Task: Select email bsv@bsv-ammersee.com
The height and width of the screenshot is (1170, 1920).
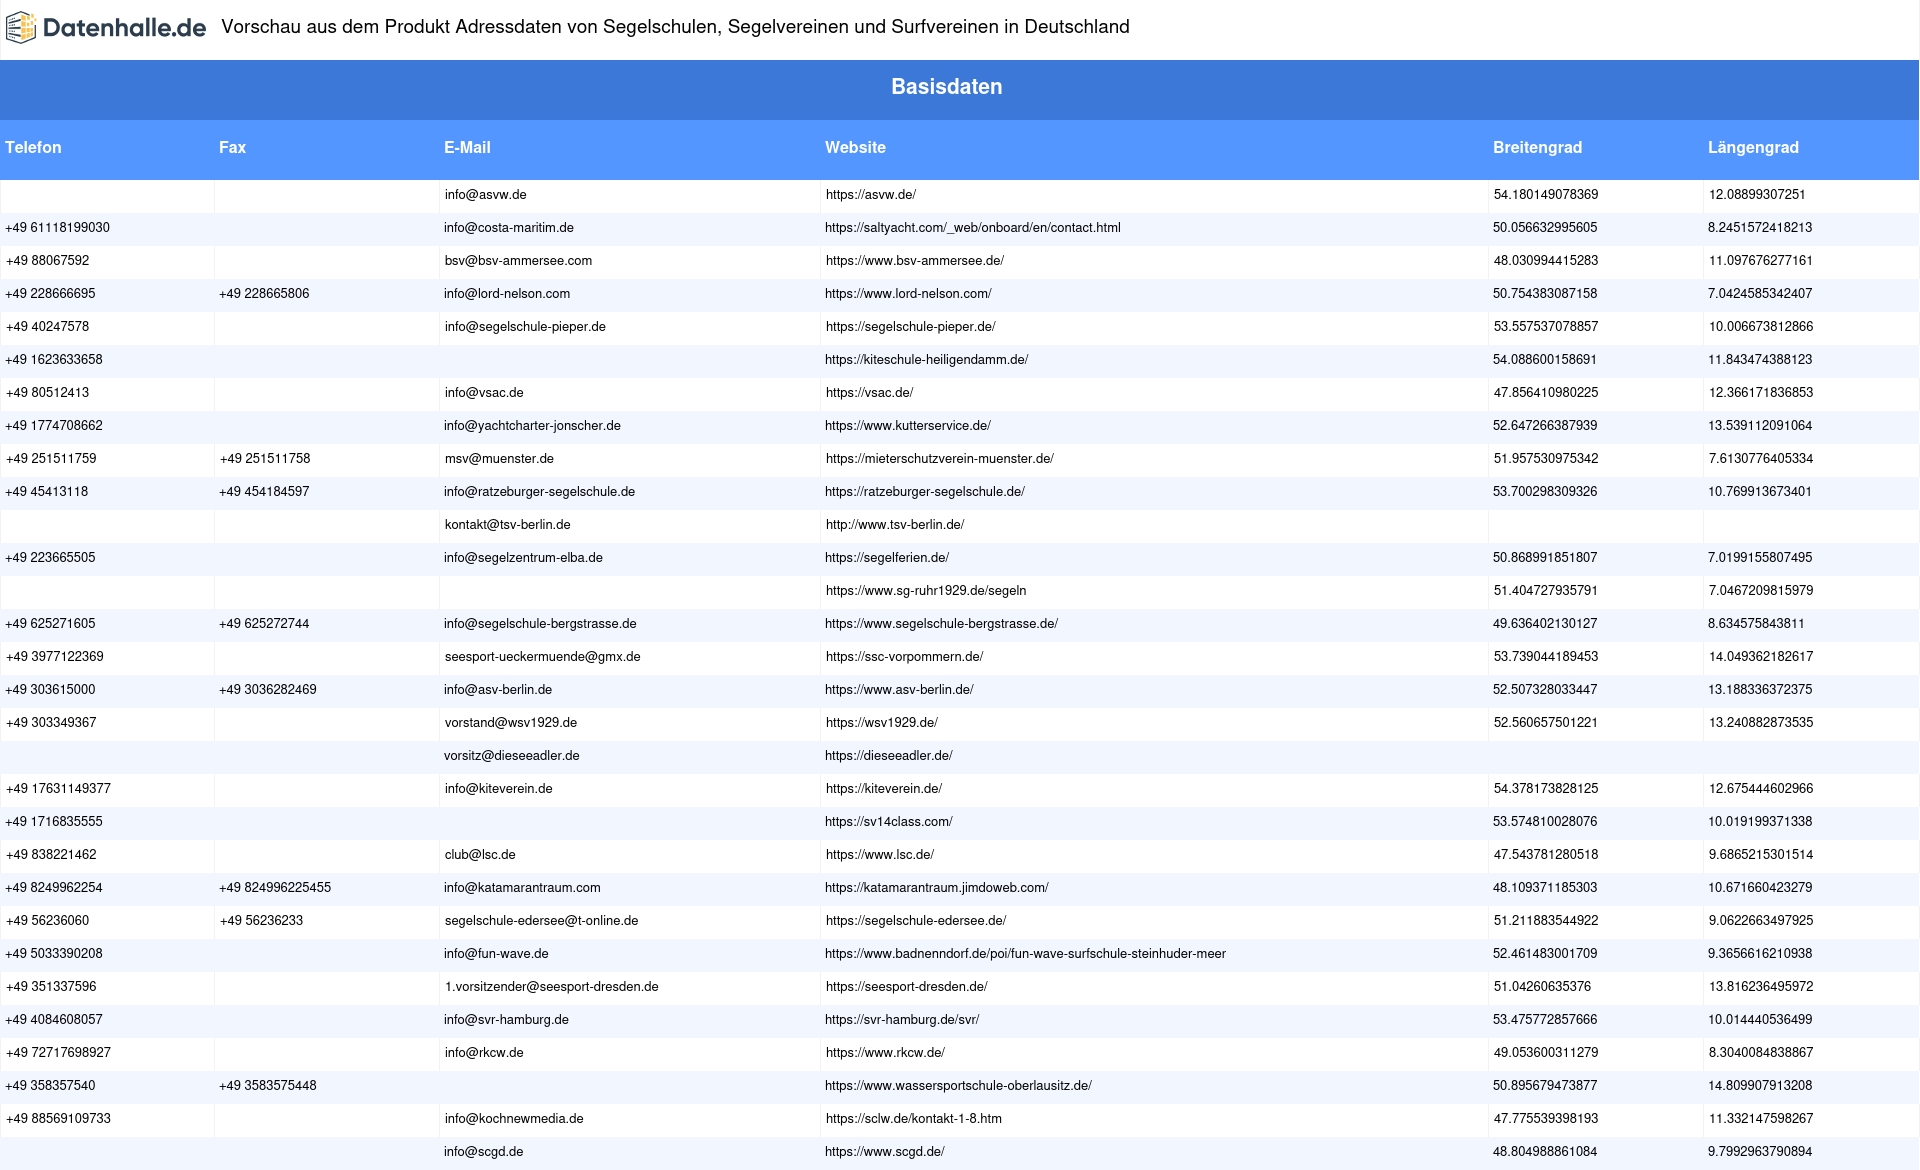Action: [x=519, y=261]
